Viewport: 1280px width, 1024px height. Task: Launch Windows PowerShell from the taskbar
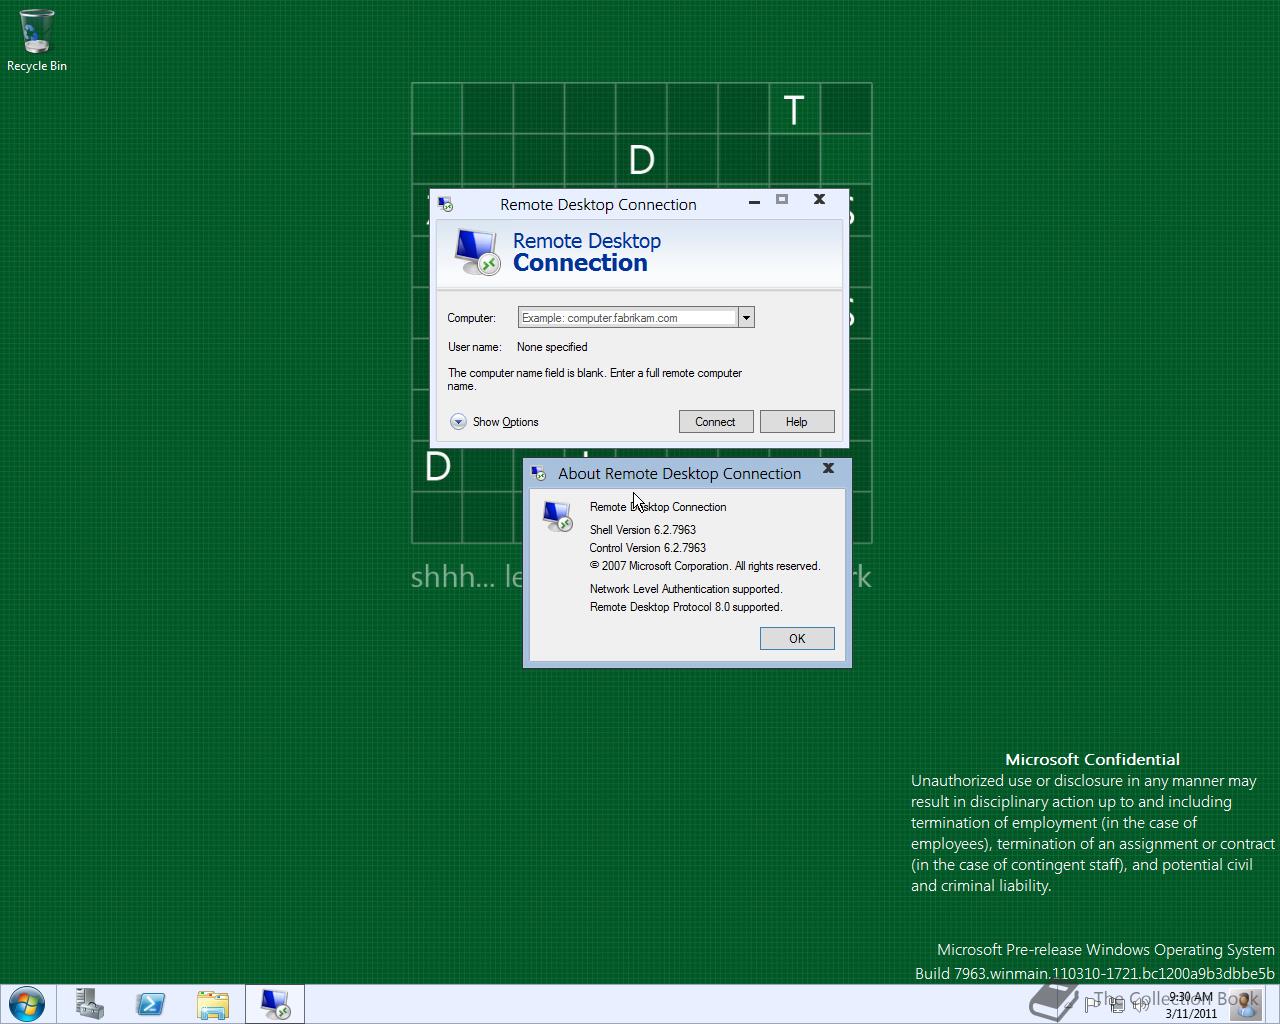click(x=151, y=1004)
